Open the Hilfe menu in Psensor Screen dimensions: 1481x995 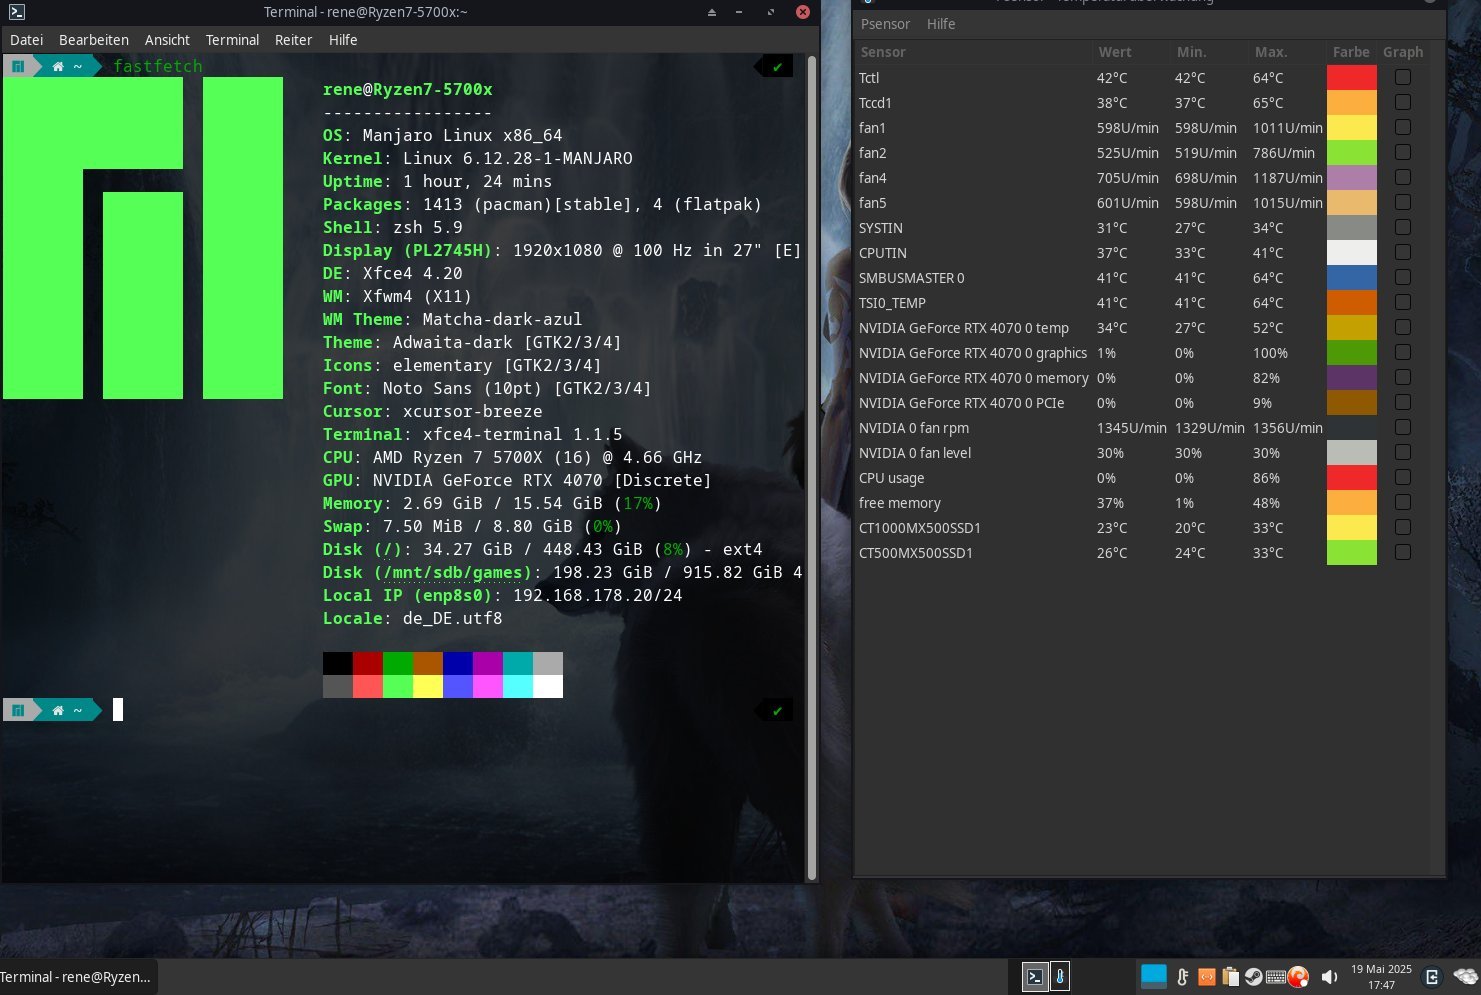click(941, 24)
